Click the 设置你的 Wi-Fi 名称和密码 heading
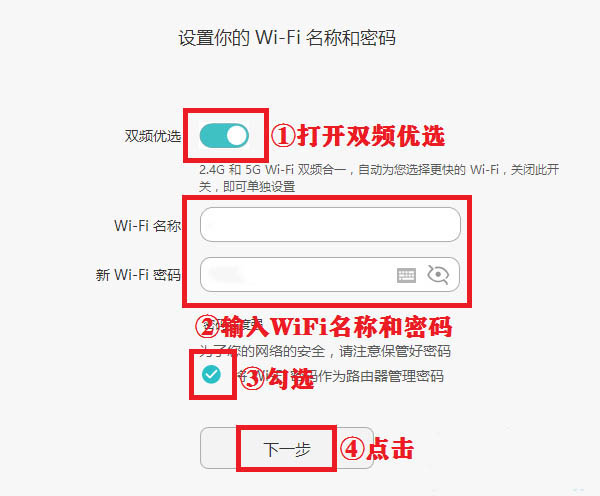Viewport: 600px width, 496px height. coord(287,38)
